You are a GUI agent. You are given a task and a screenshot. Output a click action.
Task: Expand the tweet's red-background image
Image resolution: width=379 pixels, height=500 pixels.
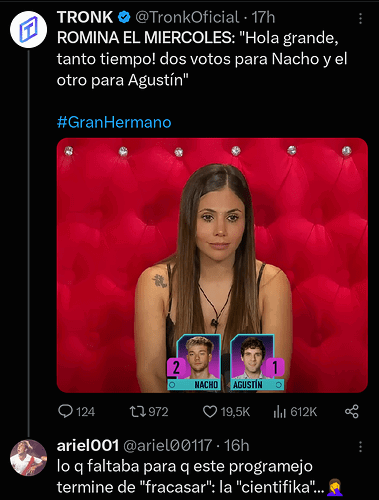point(212,265)
